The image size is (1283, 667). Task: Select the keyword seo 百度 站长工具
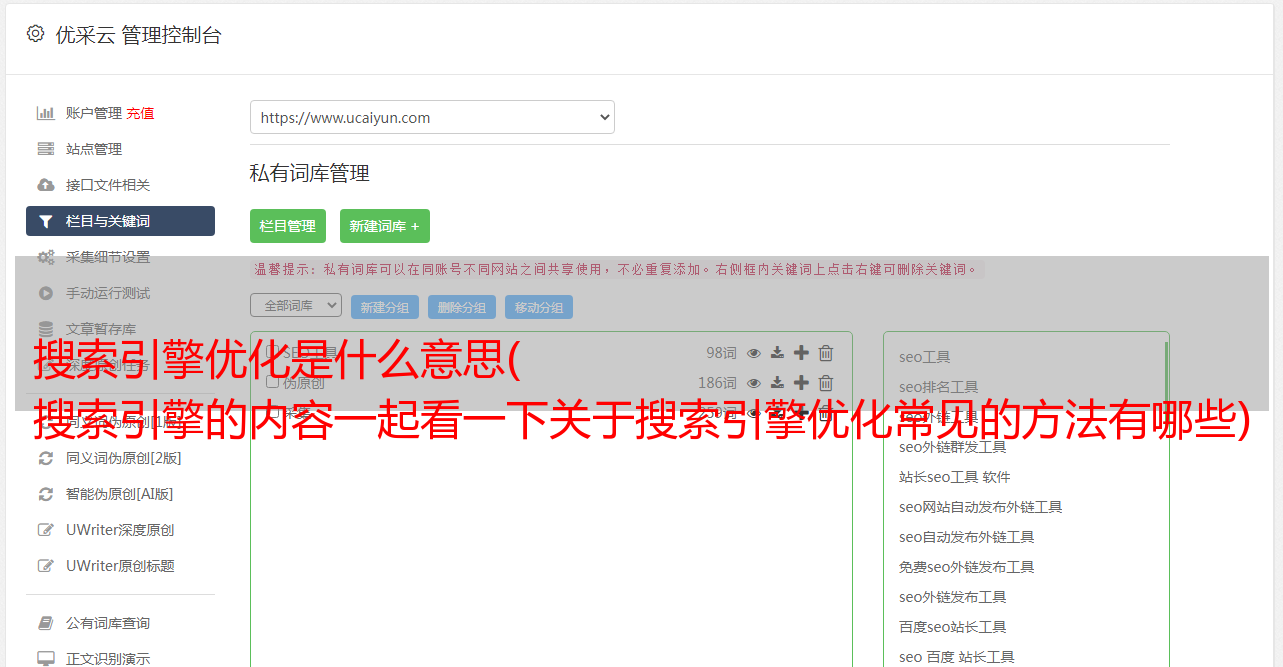tap(957, 657)
